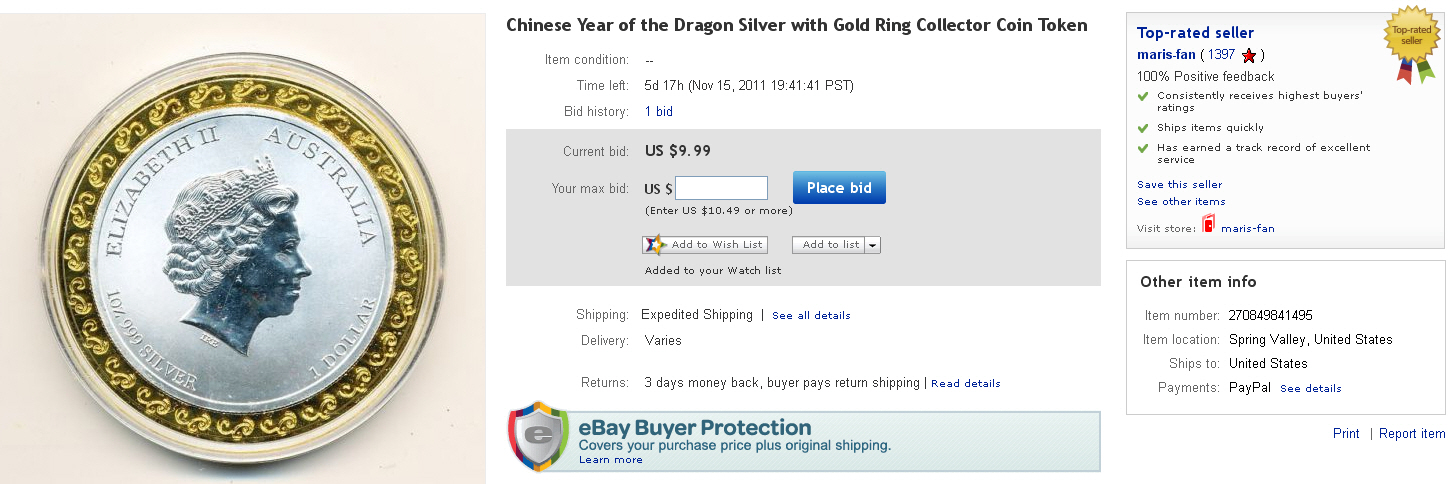Open See all details shipping link
Screen dimensions: 1456x484
pyautogui.click(x=811, y=316)
